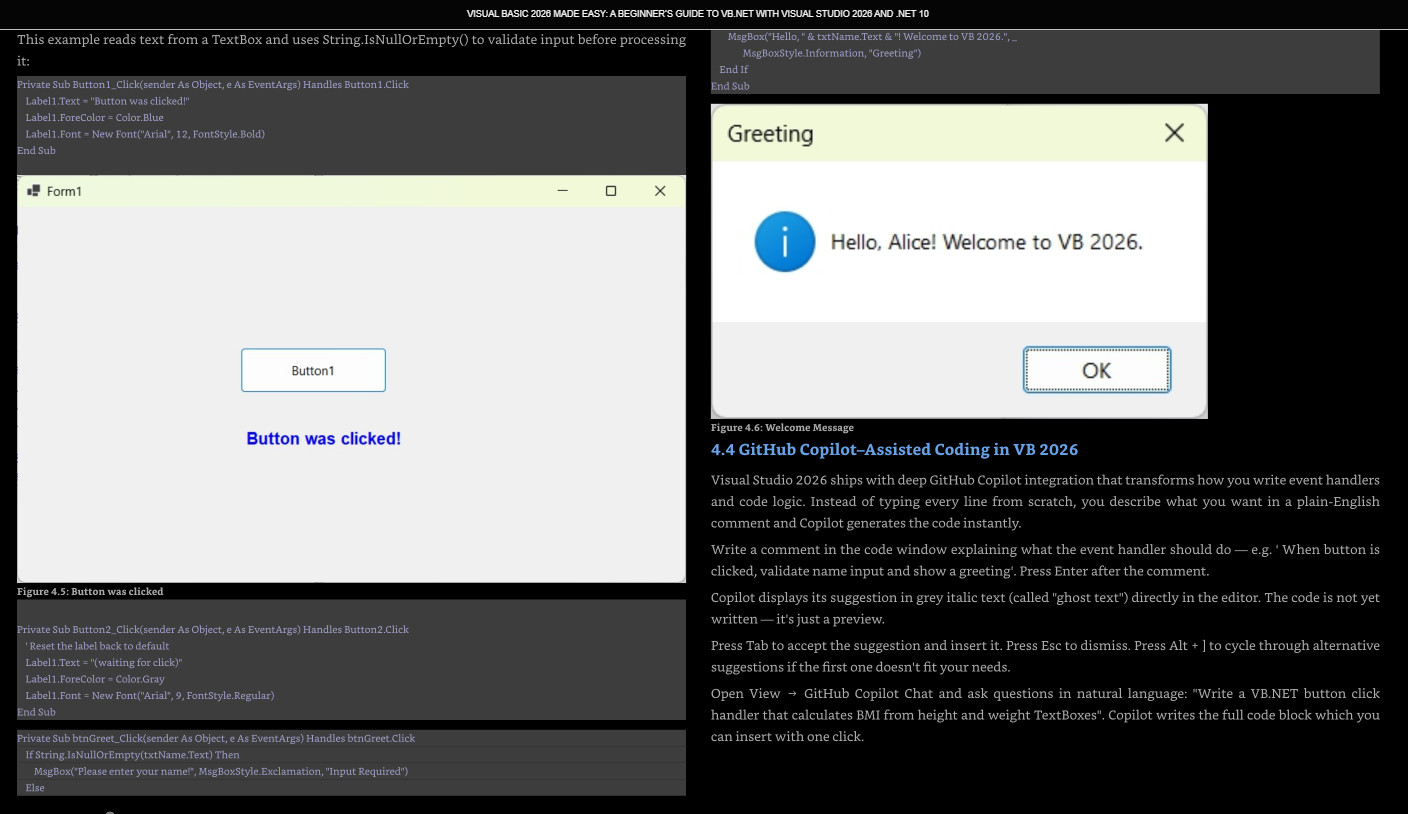Close the Form1 window
Screen dimensions: 1408x814
(x=660, y=191)
